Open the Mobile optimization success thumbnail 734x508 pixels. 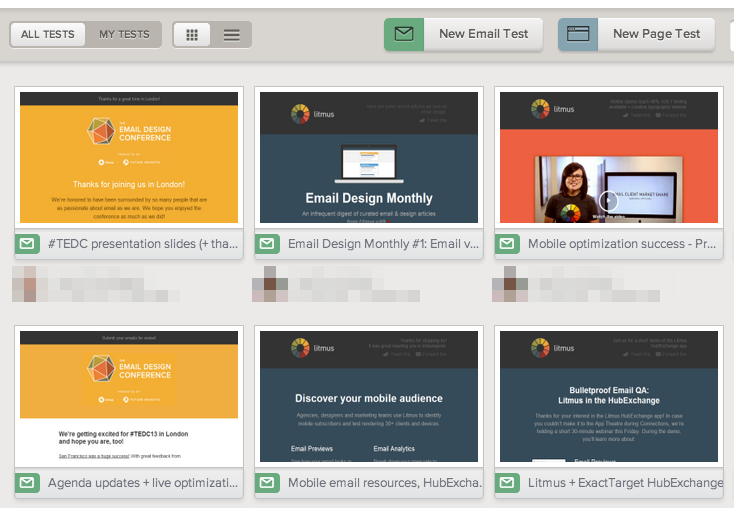pos(609,157)
